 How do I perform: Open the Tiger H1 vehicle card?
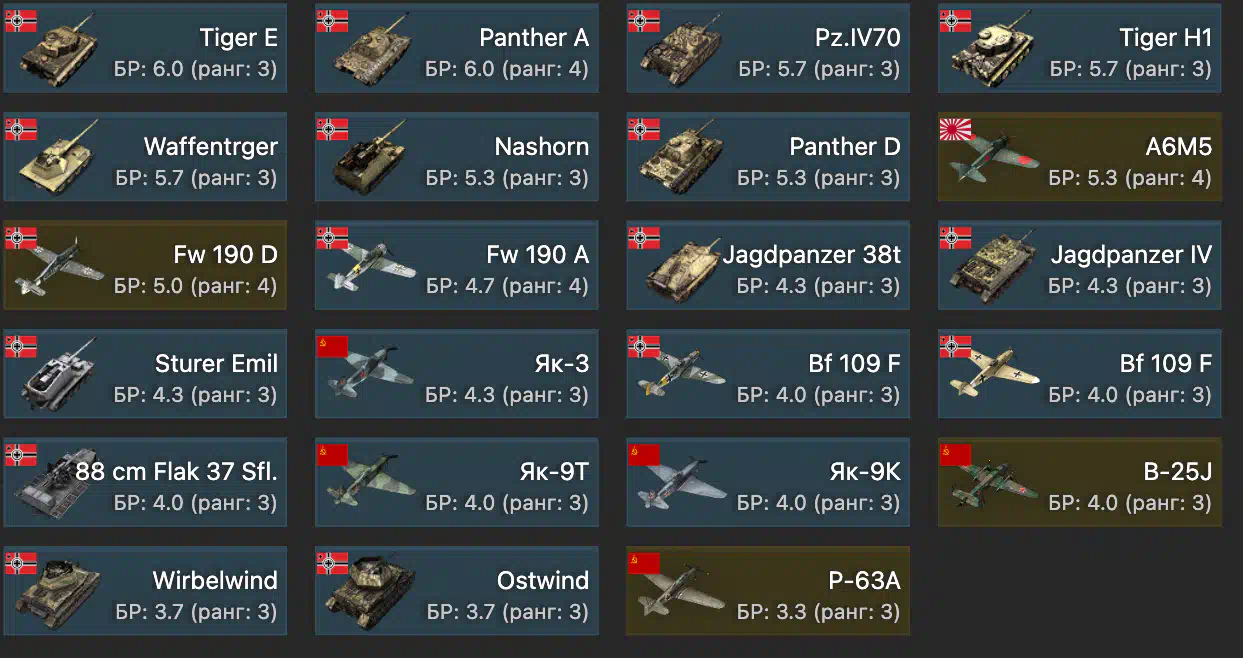[x=1079, y=48]
